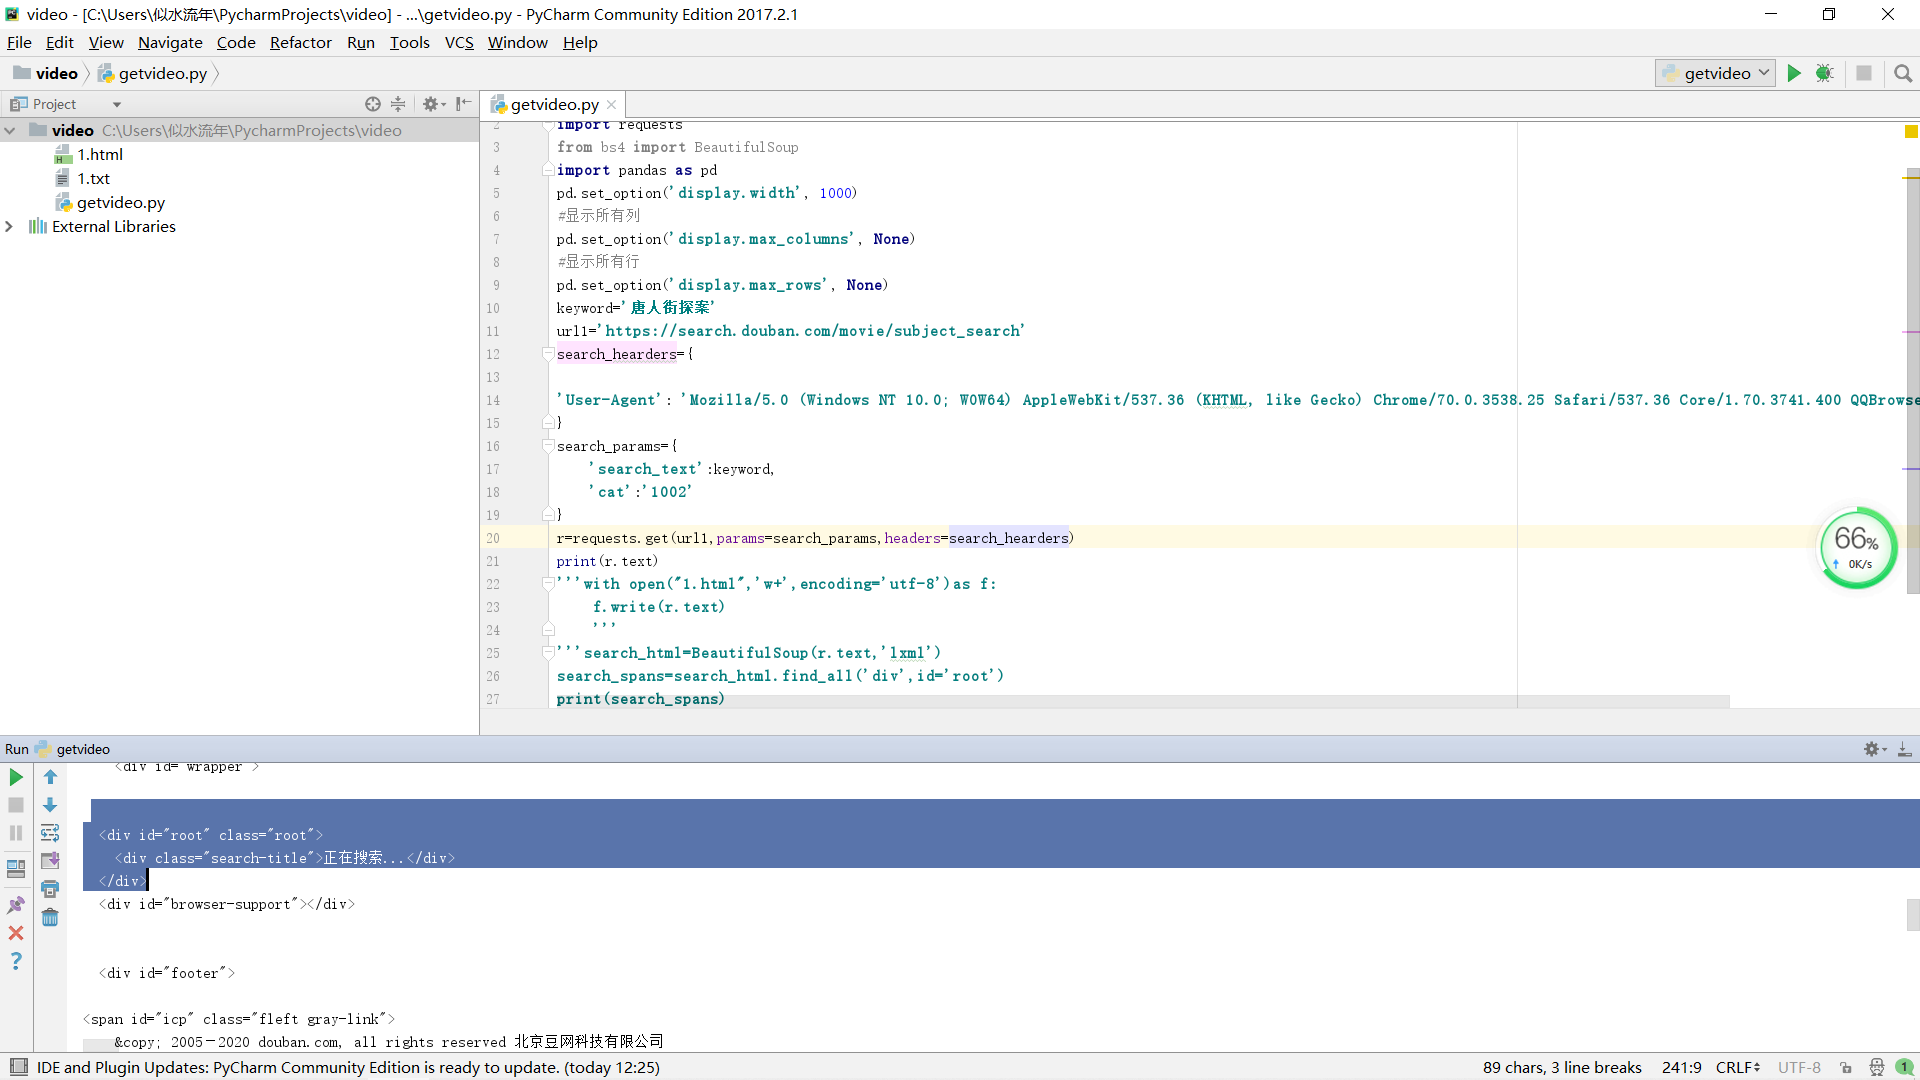Screen dimensions: 1920x1080
Task: Open Hector code inspection icon
Action: [1876, 1068]
